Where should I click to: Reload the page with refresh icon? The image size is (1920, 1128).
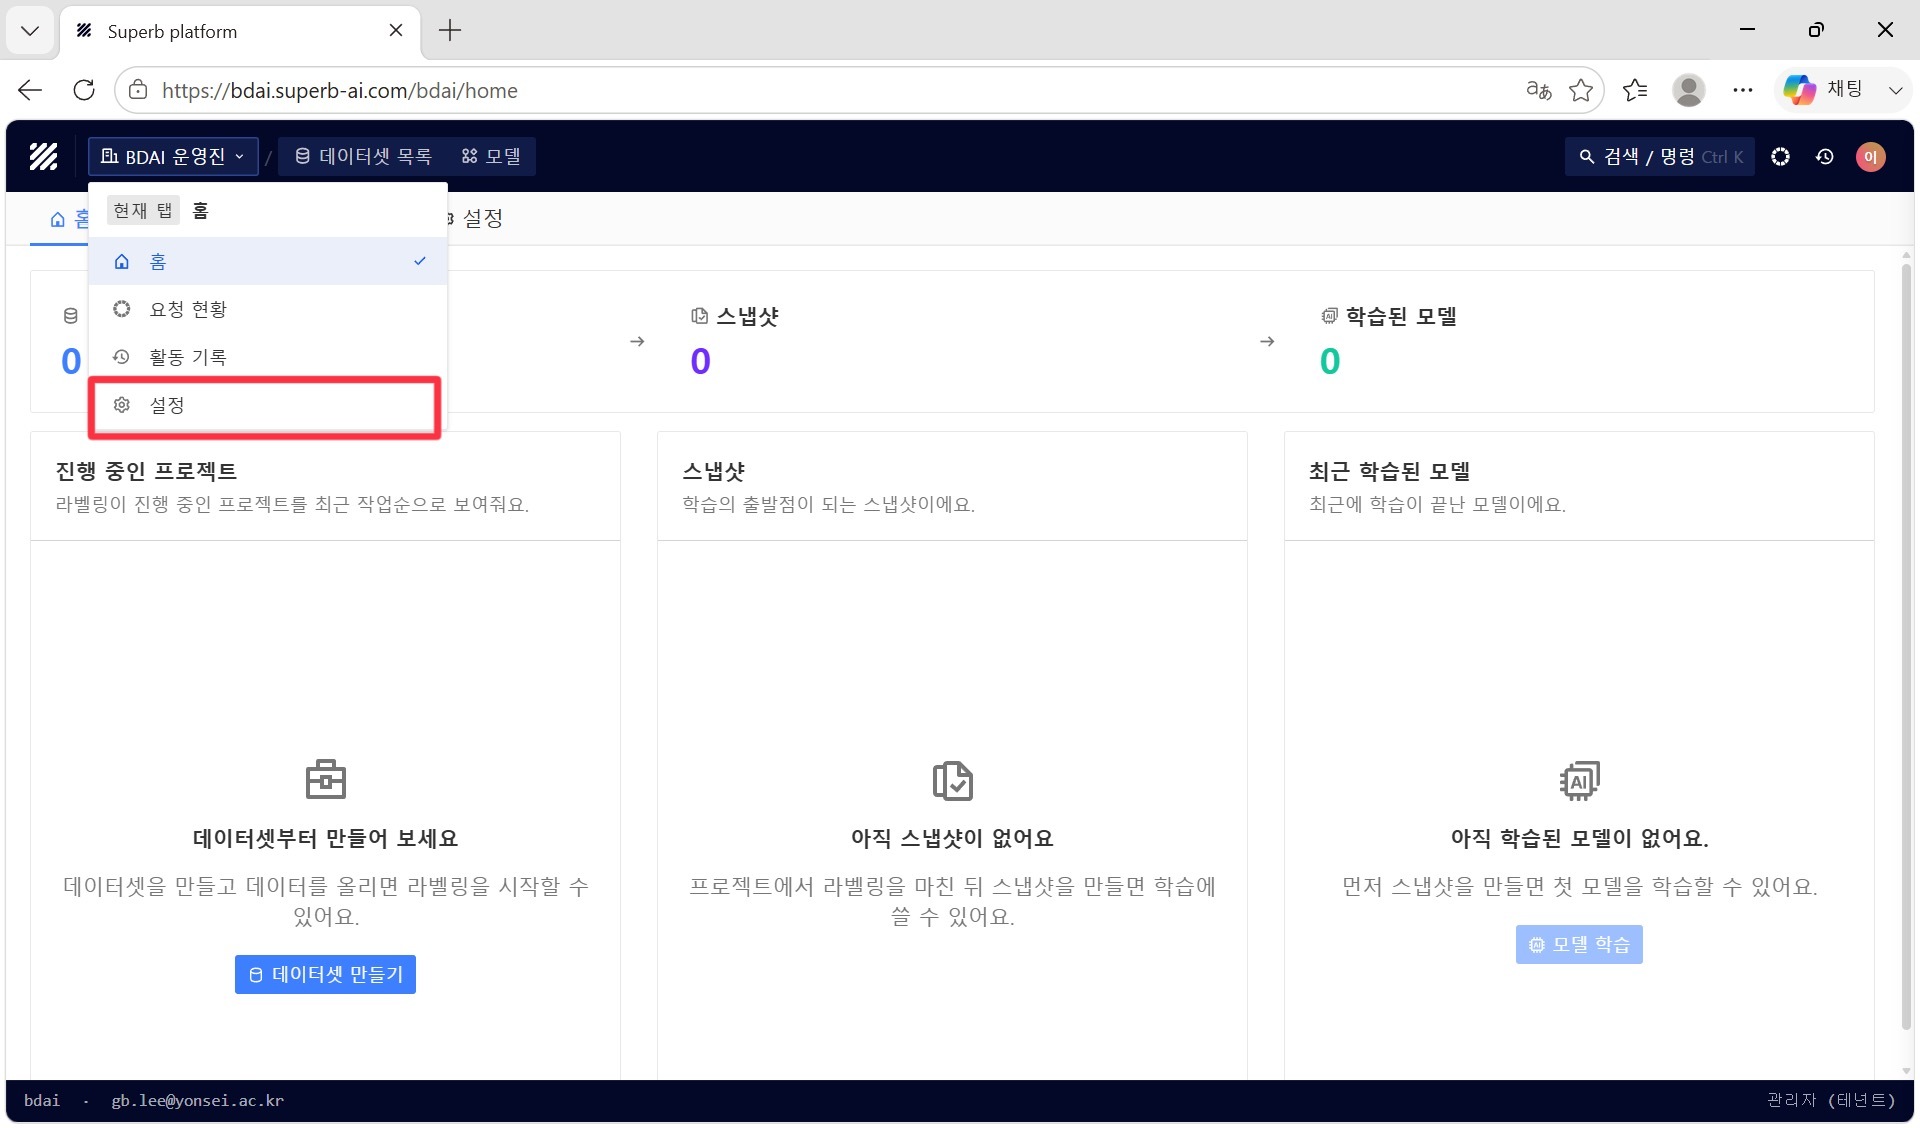pos(84,90)
